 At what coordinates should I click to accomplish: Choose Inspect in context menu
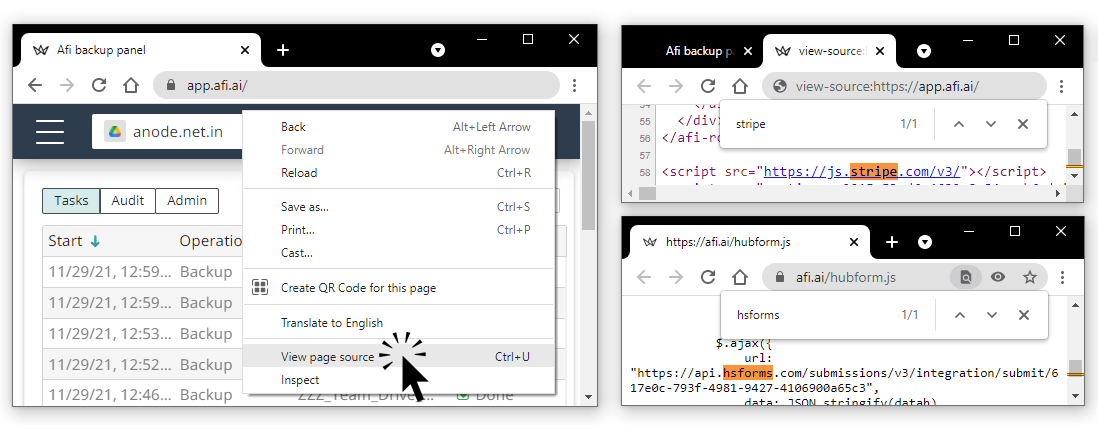click(x=399, y=380)
